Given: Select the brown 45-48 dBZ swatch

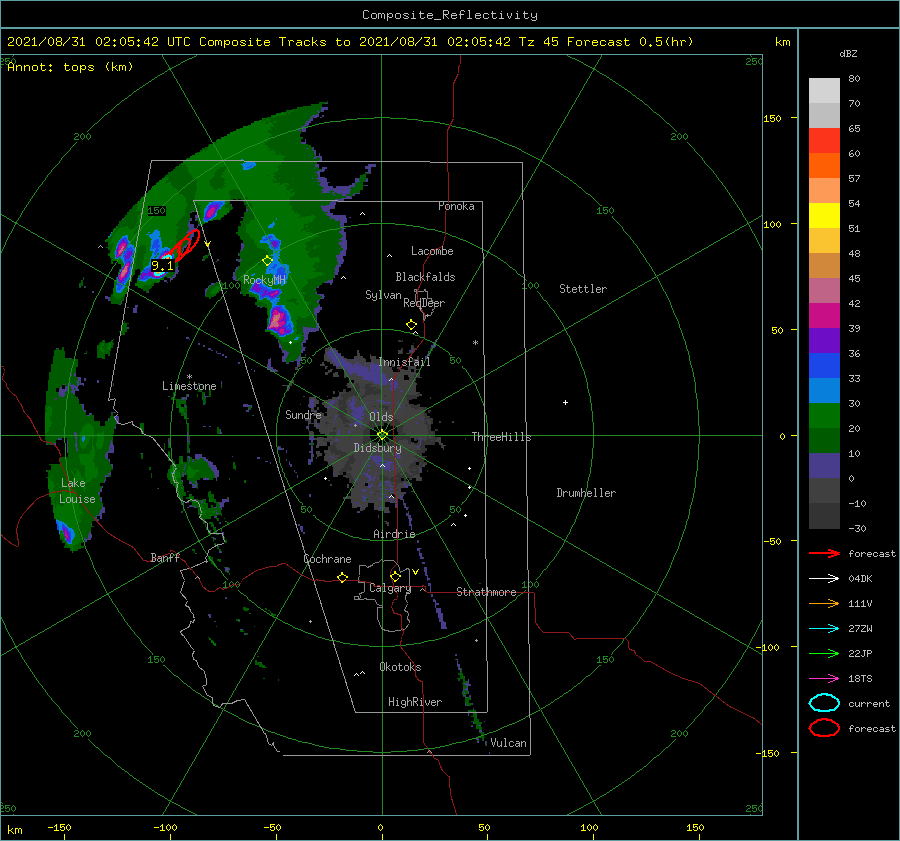Looking at the screenshot, I should pyautogui.click(x=824, y=266).
